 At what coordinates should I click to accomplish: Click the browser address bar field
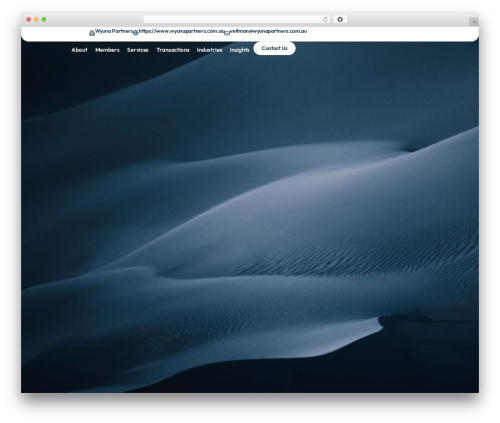pos(237,19)
